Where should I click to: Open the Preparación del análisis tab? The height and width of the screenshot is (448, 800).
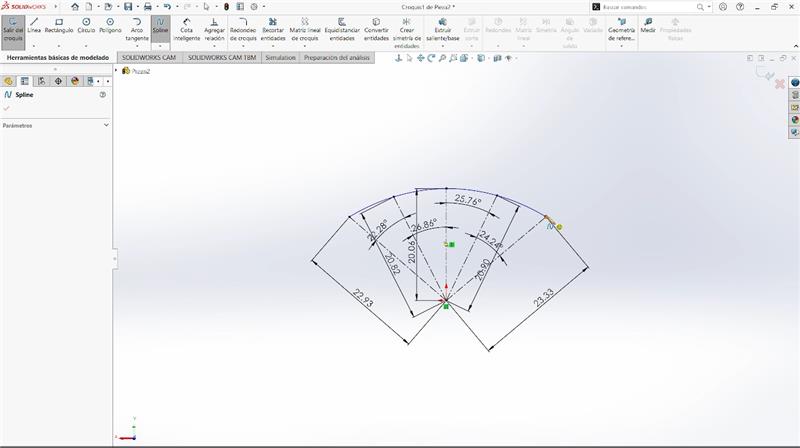[337, 58]
